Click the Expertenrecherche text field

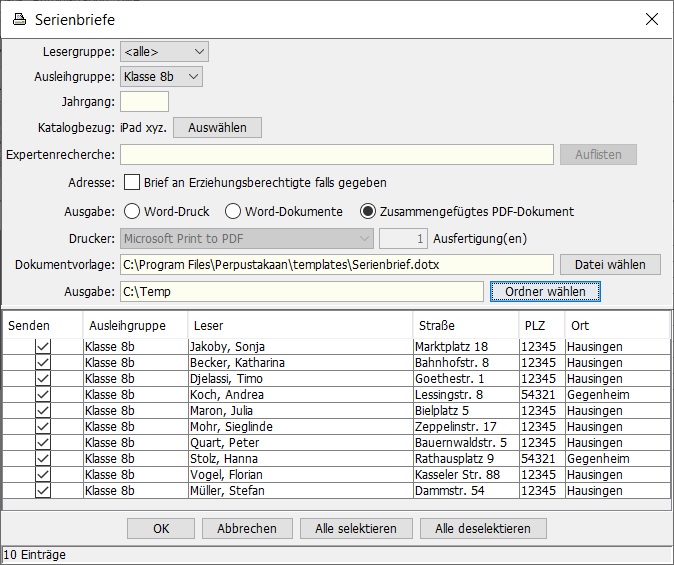point(336,154)
